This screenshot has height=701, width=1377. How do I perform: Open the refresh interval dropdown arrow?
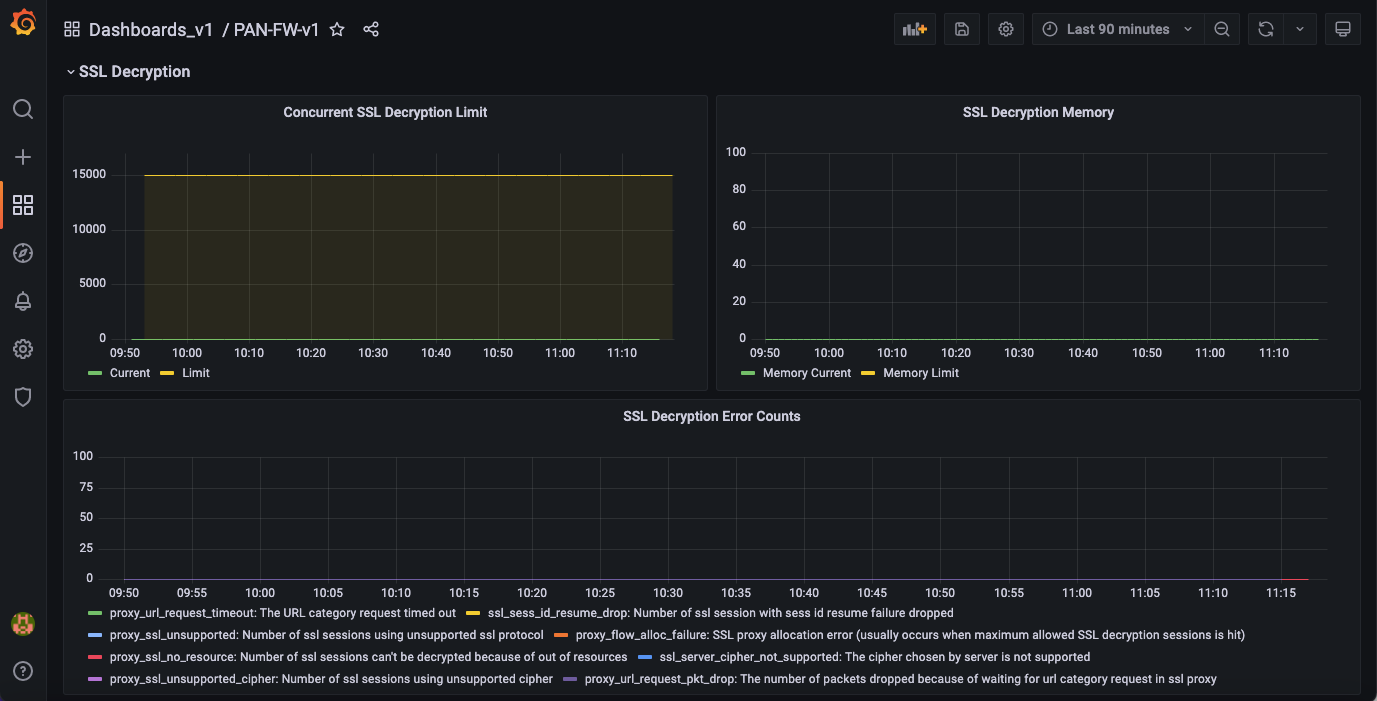(1300, 29)
